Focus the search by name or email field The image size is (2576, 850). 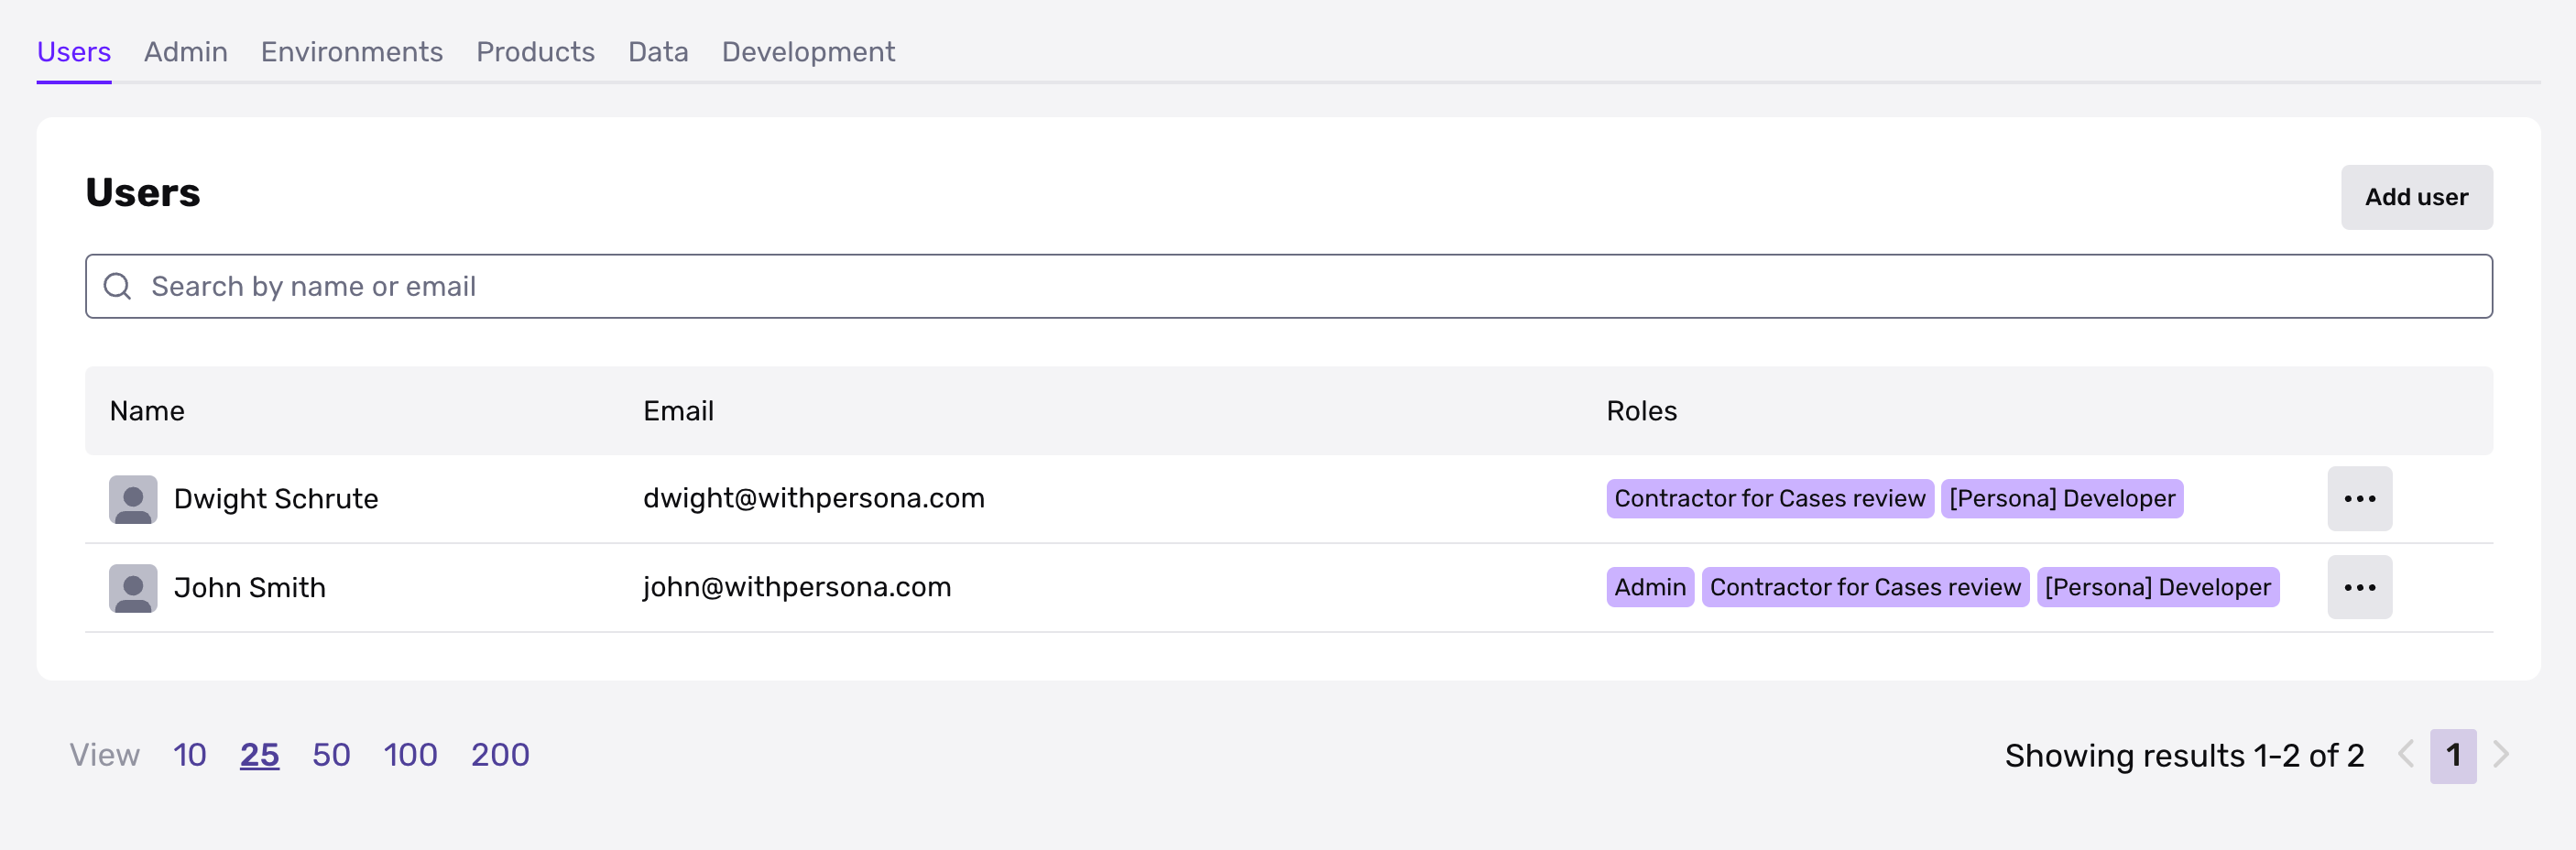tap(1288, 287)
